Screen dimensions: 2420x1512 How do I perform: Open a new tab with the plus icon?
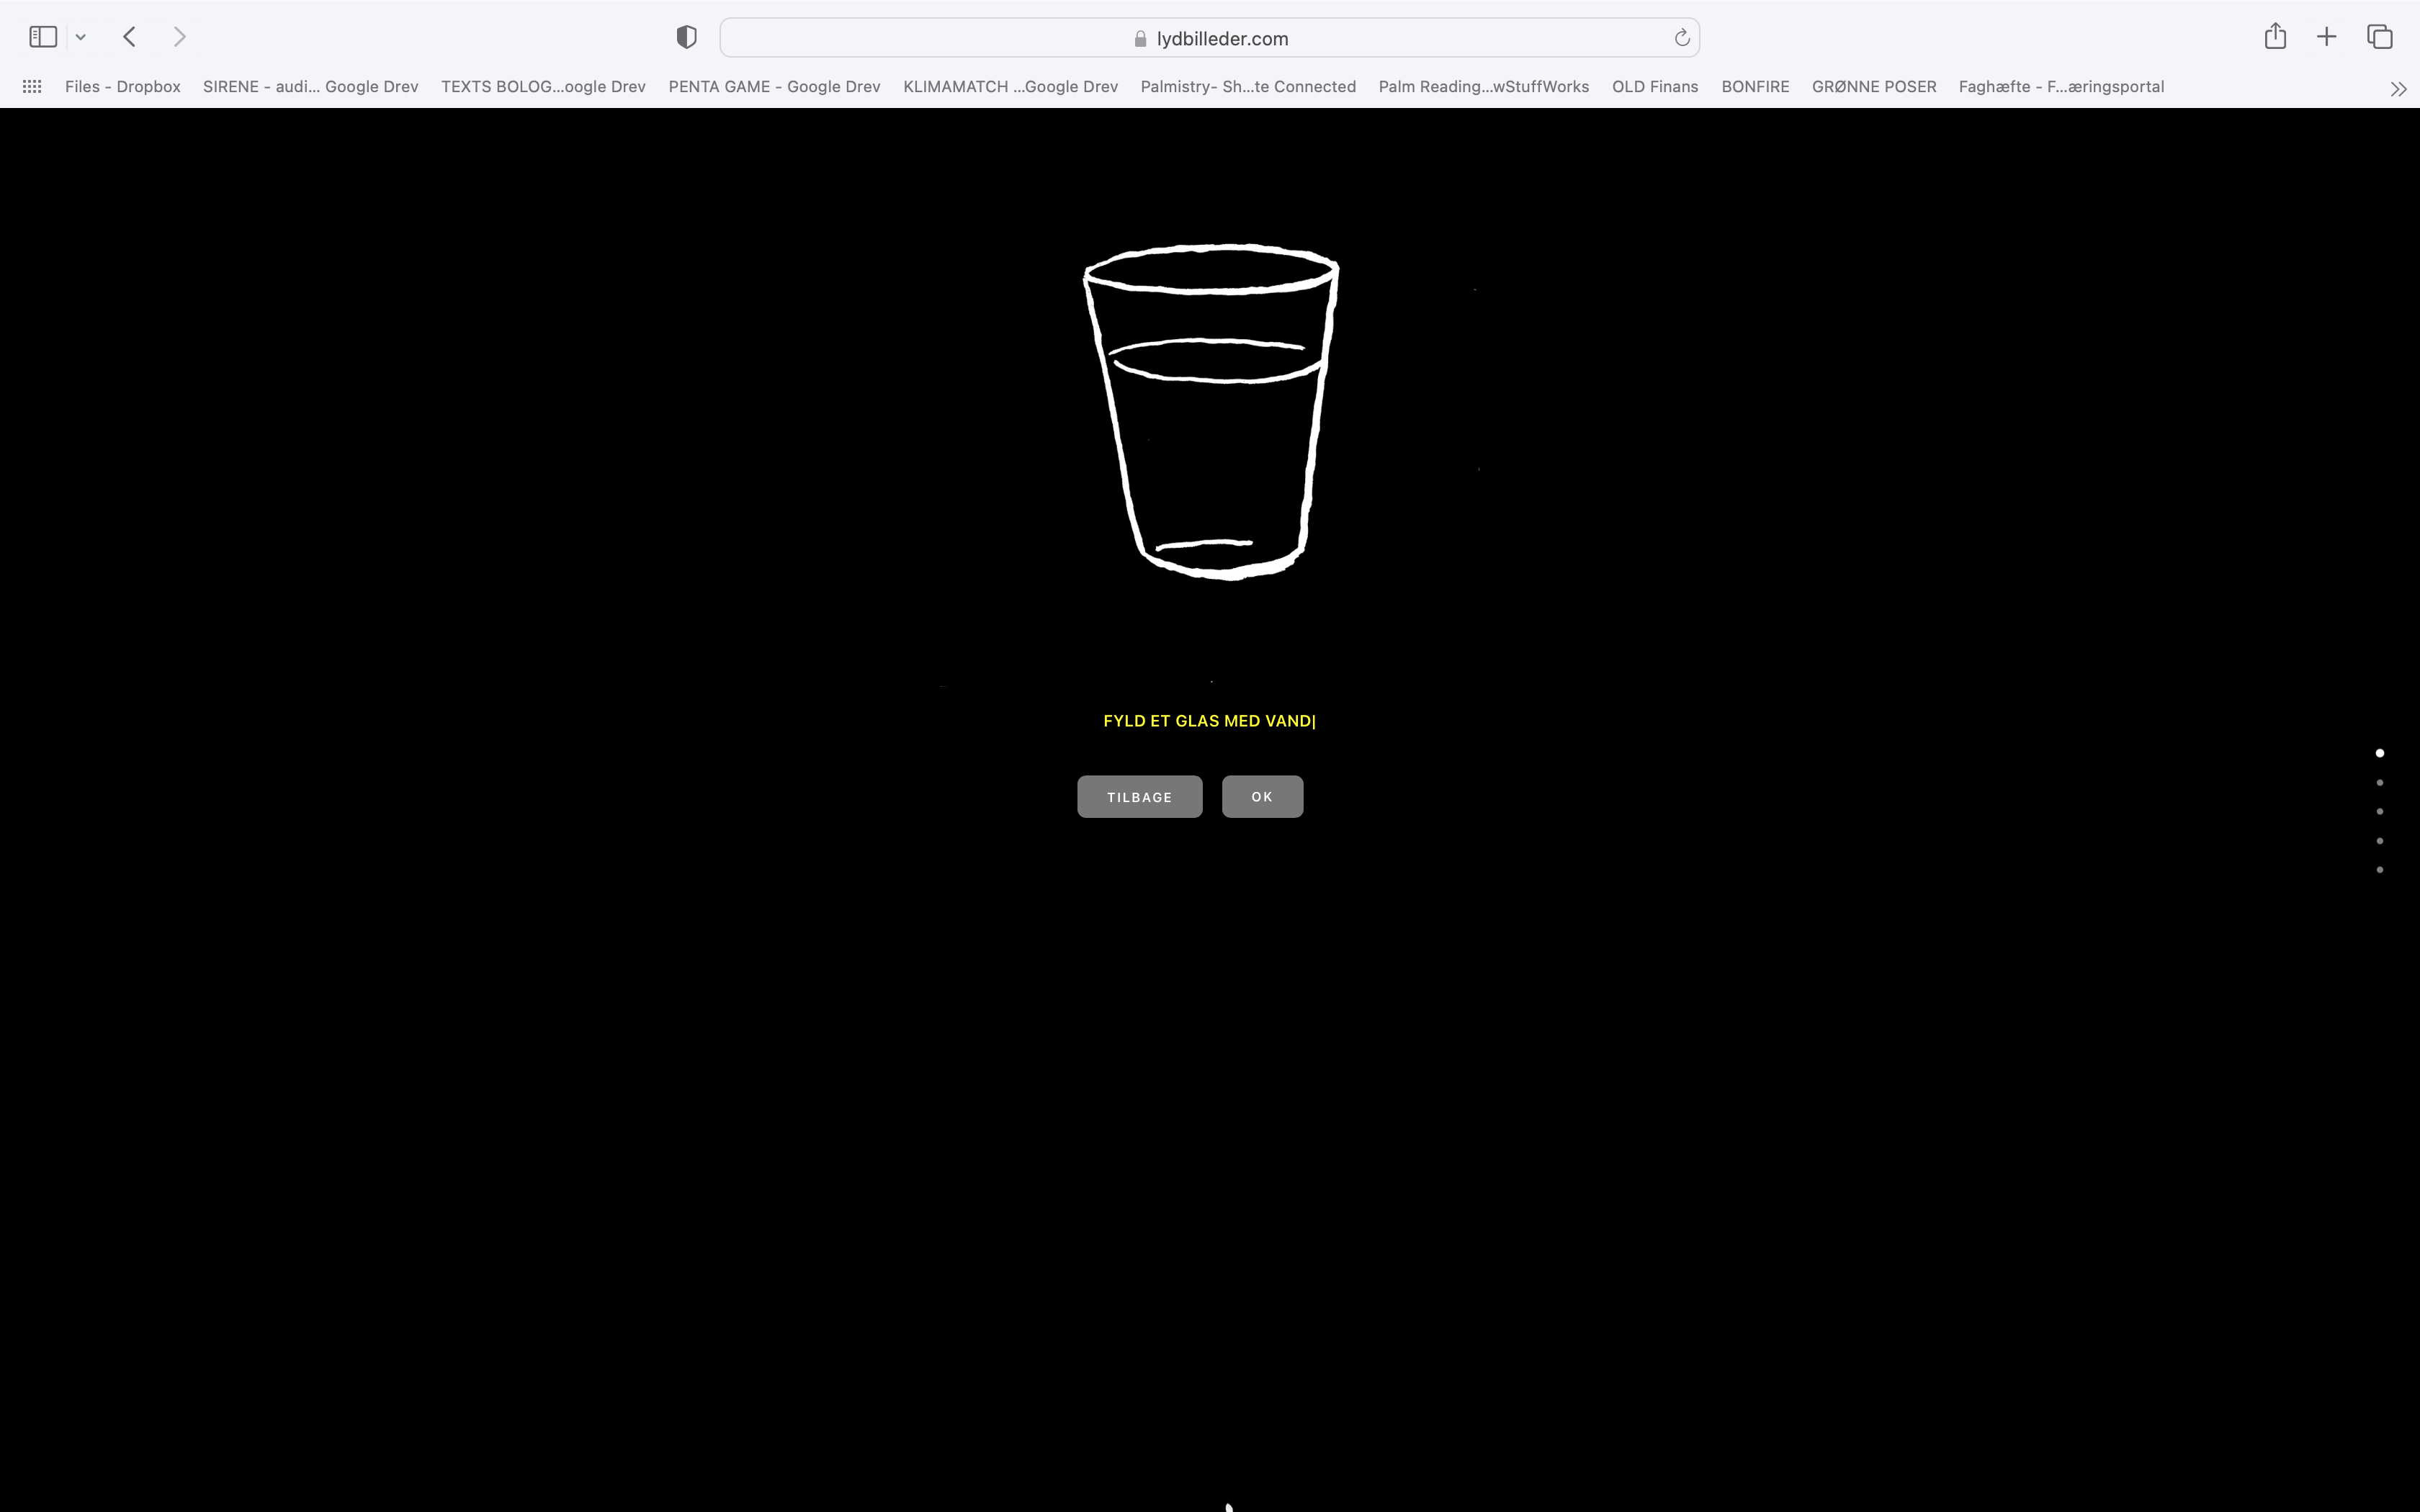(x=2326, y=37)
